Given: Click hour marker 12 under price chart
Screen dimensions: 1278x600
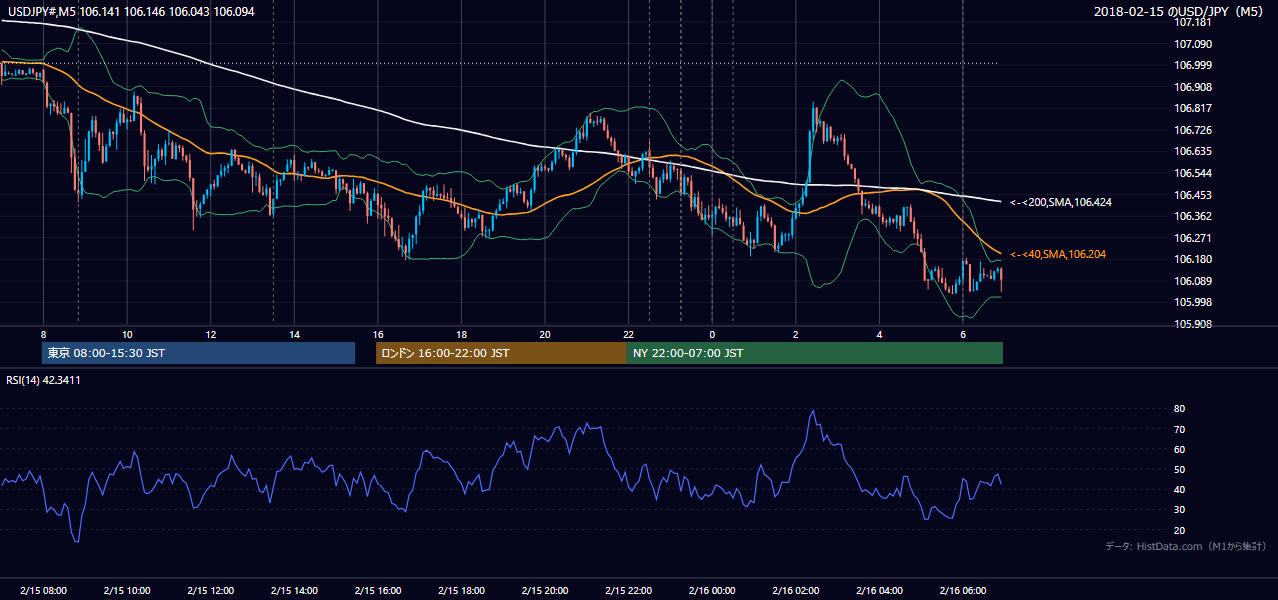Looking at the screenshot, I should click(211, 334).
